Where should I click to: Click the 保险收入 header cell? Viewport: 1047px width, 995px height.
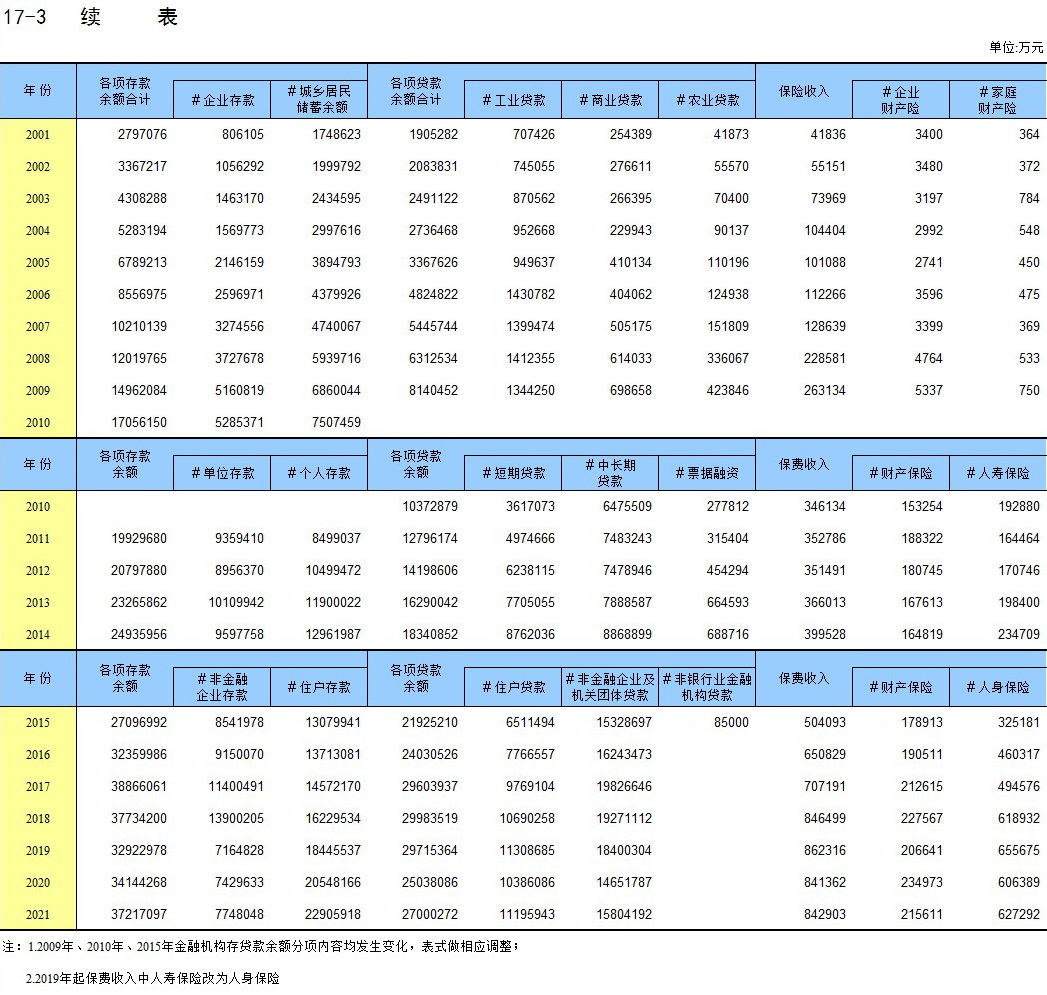coord(804,91)
